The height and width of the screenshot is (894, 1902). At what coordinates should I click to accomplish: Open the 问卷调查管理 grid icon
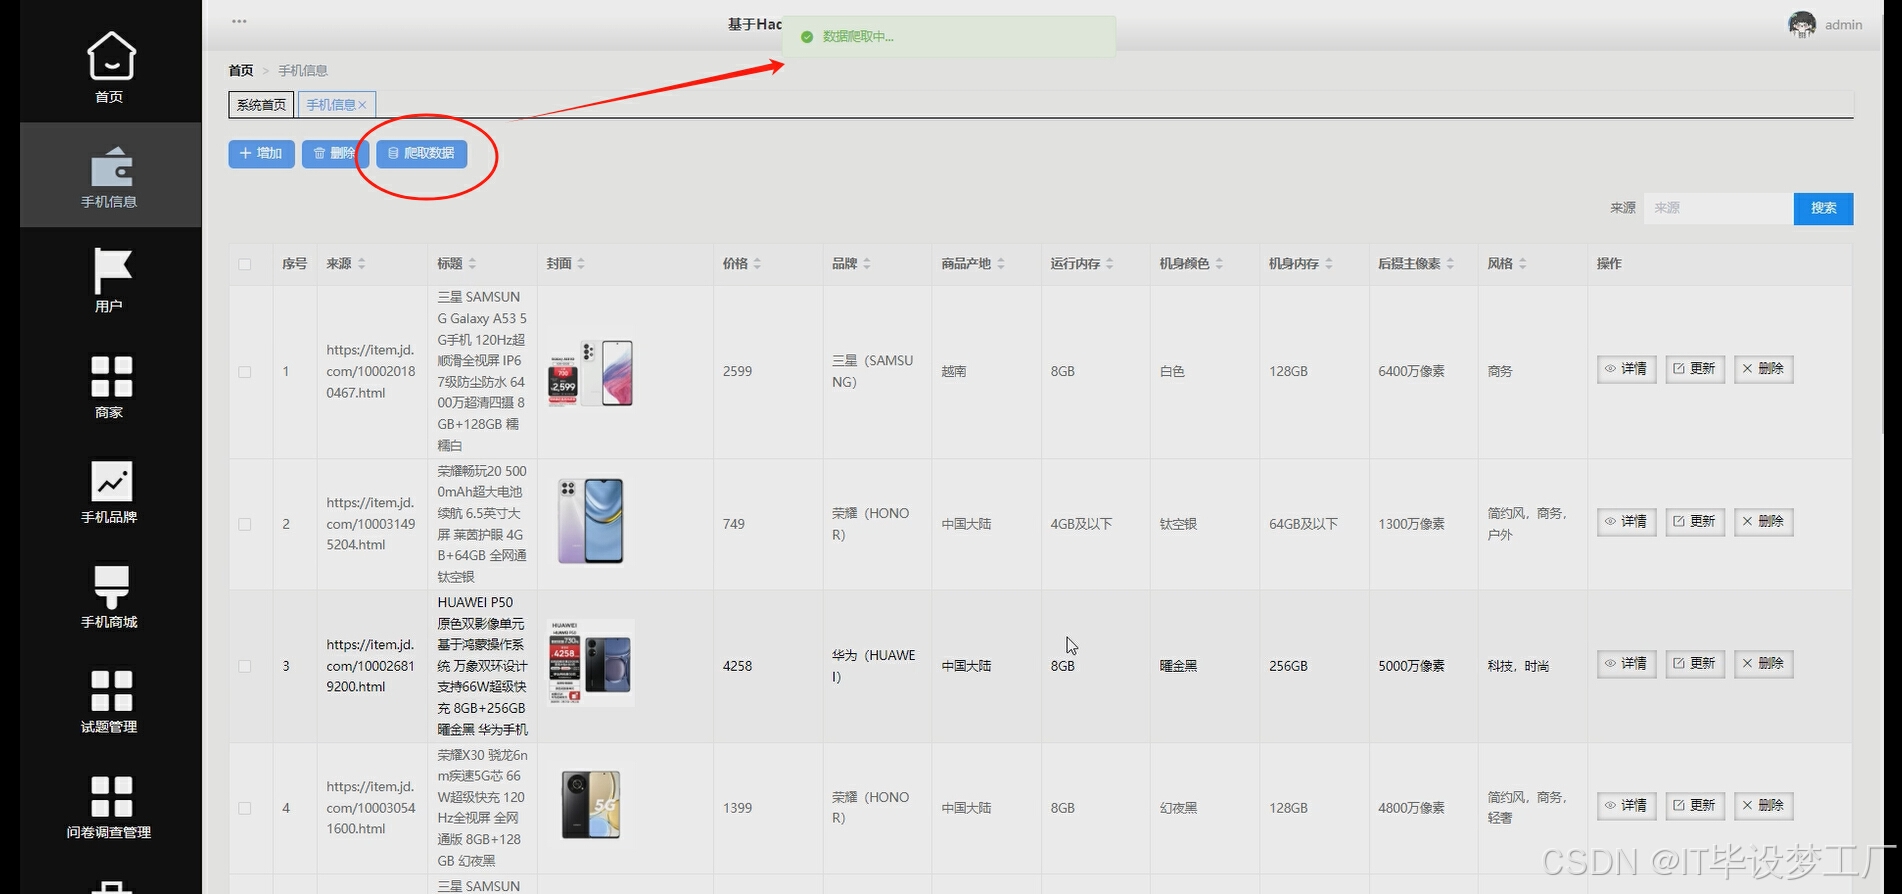111,797
